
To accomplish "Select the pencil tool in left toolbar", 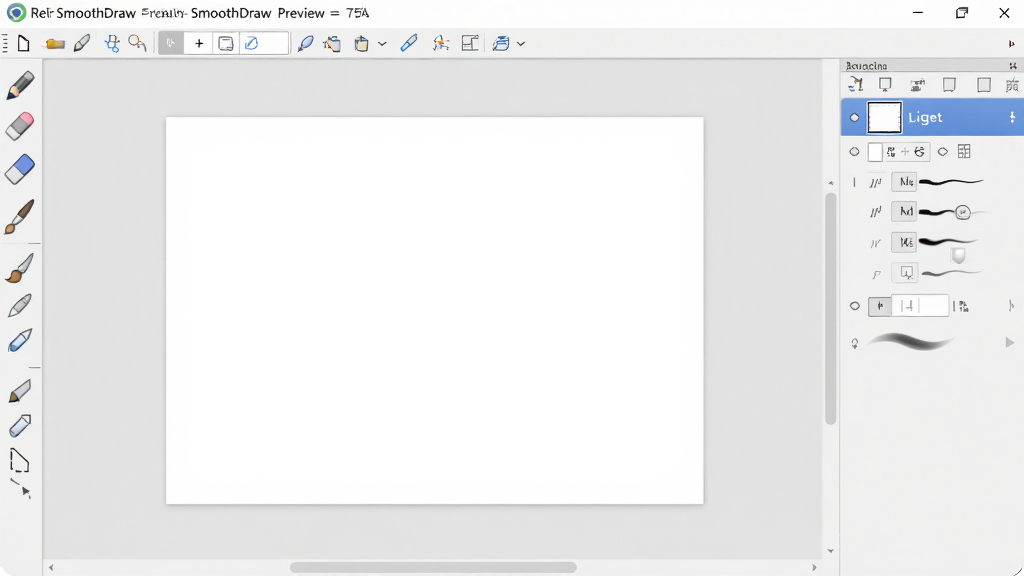I will (20, 86).
